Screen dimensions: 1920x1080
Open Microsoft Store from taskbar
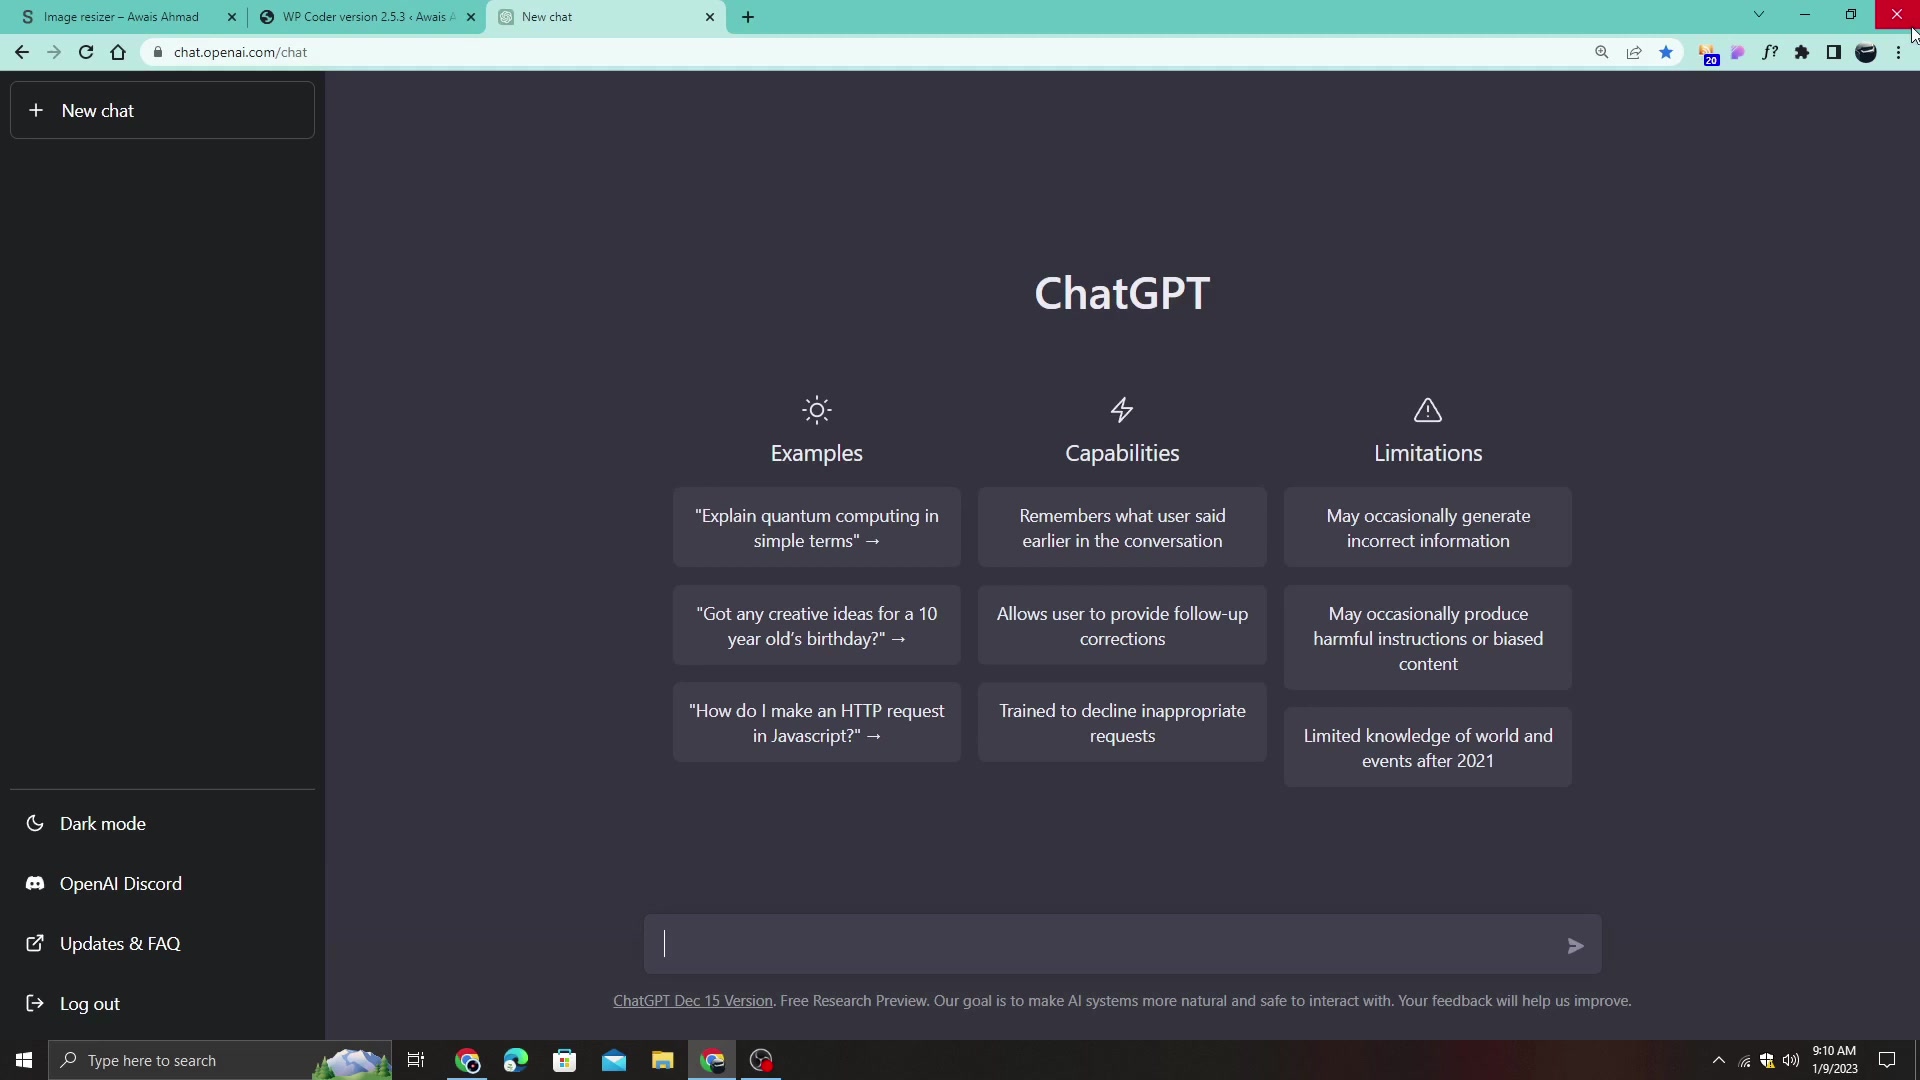point(565,1060)
